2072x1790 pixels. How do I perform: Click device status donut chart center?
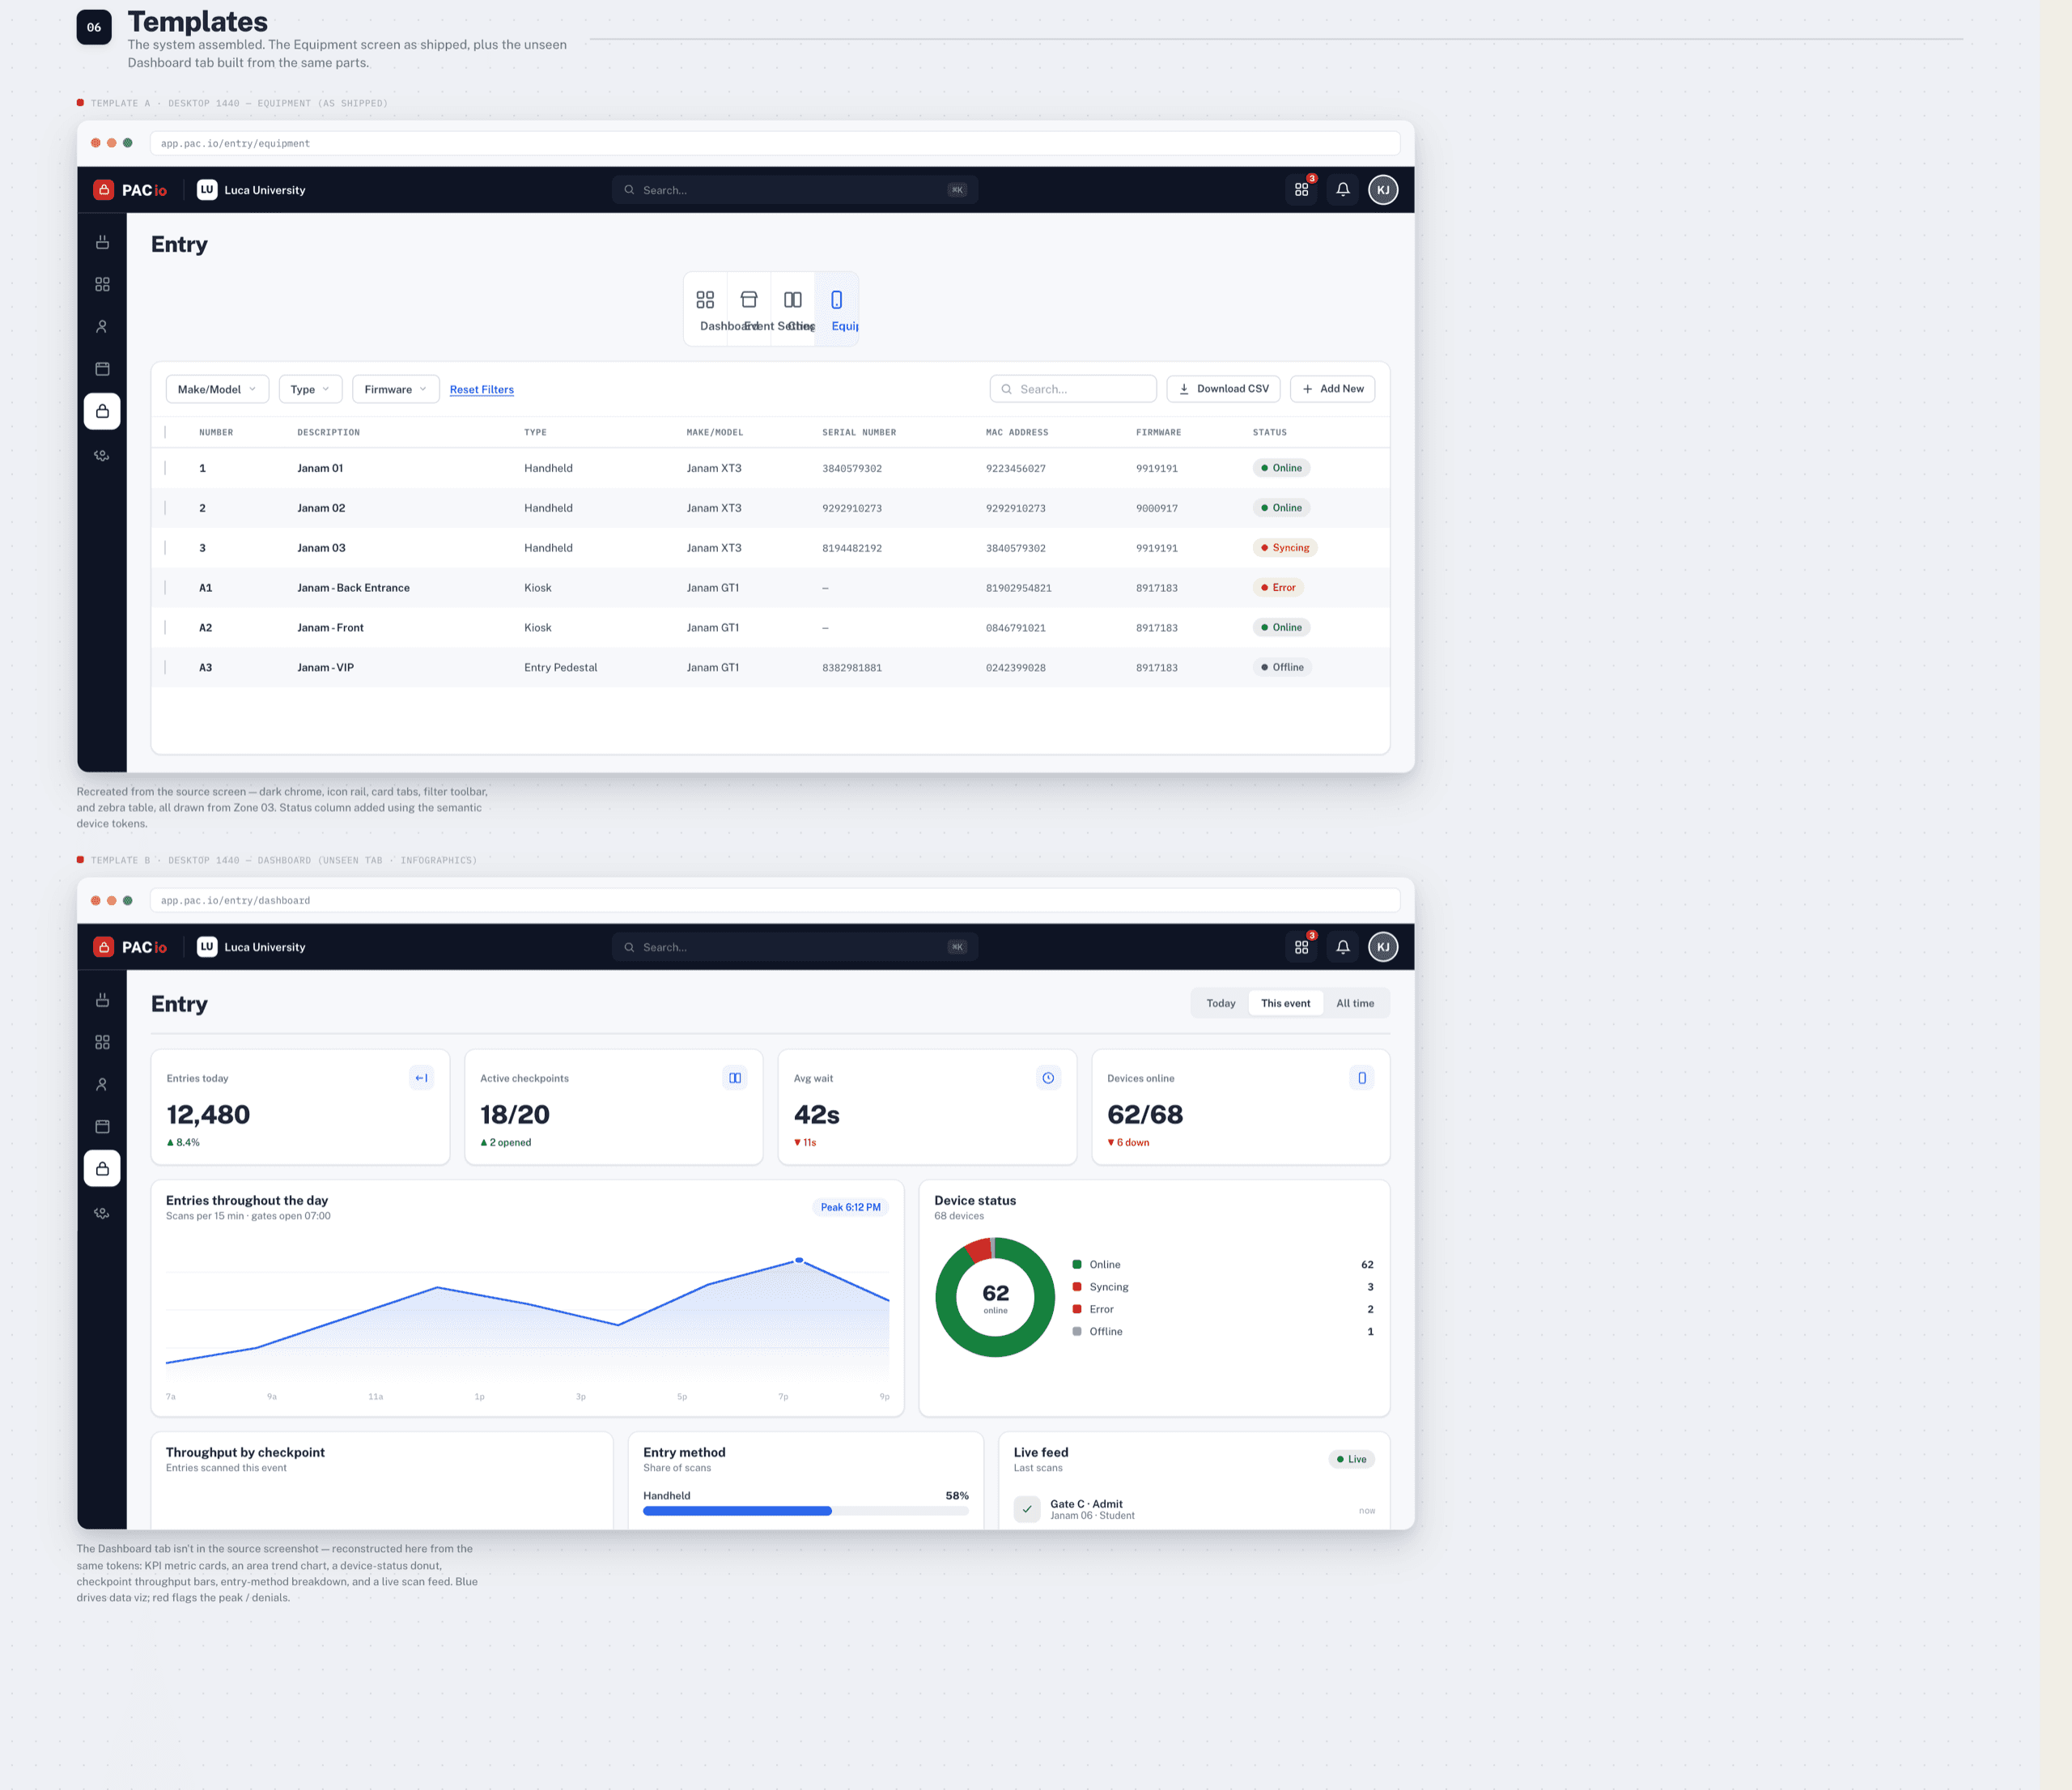[995, 1297]
